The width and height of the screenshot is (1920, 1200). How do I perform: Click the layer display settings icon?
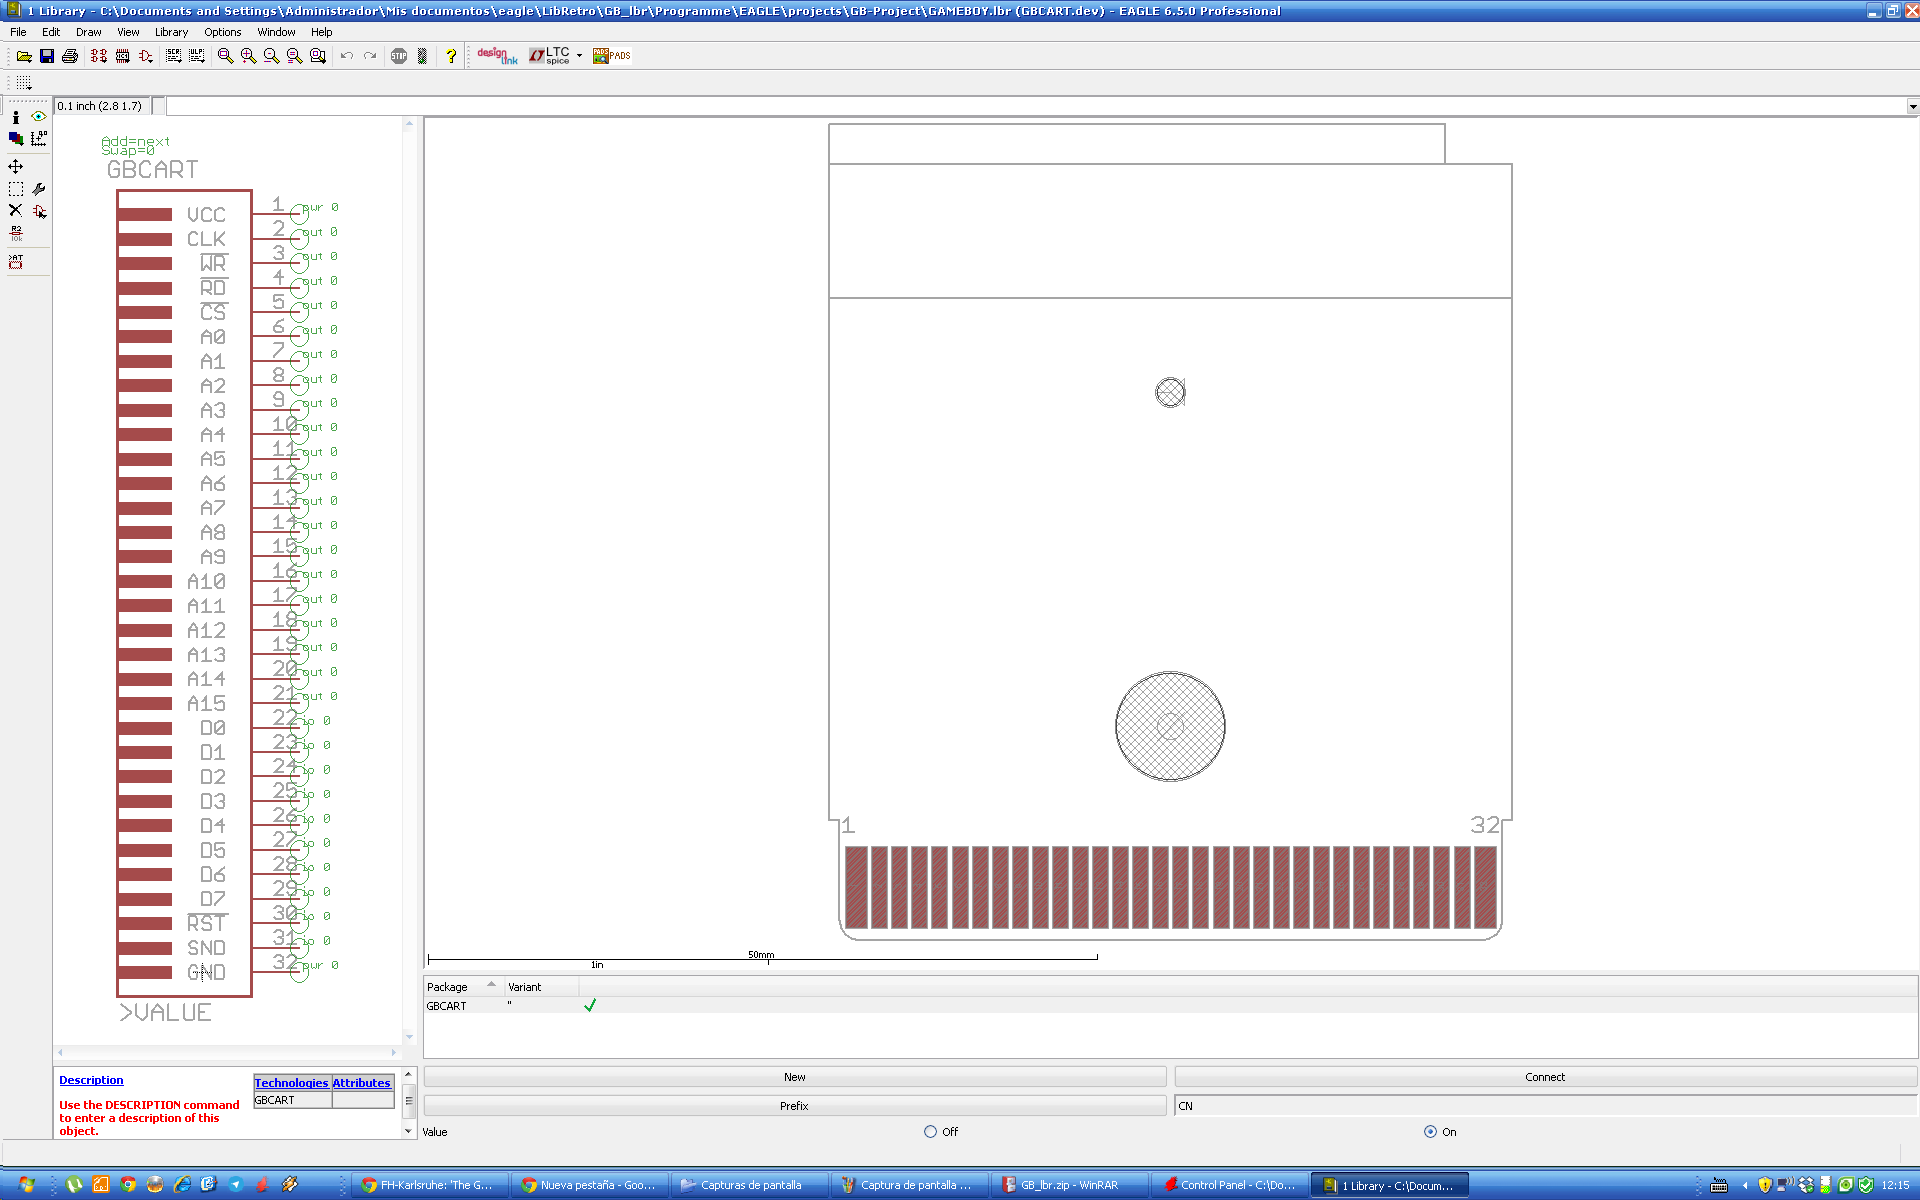click(x=15, y=139)
